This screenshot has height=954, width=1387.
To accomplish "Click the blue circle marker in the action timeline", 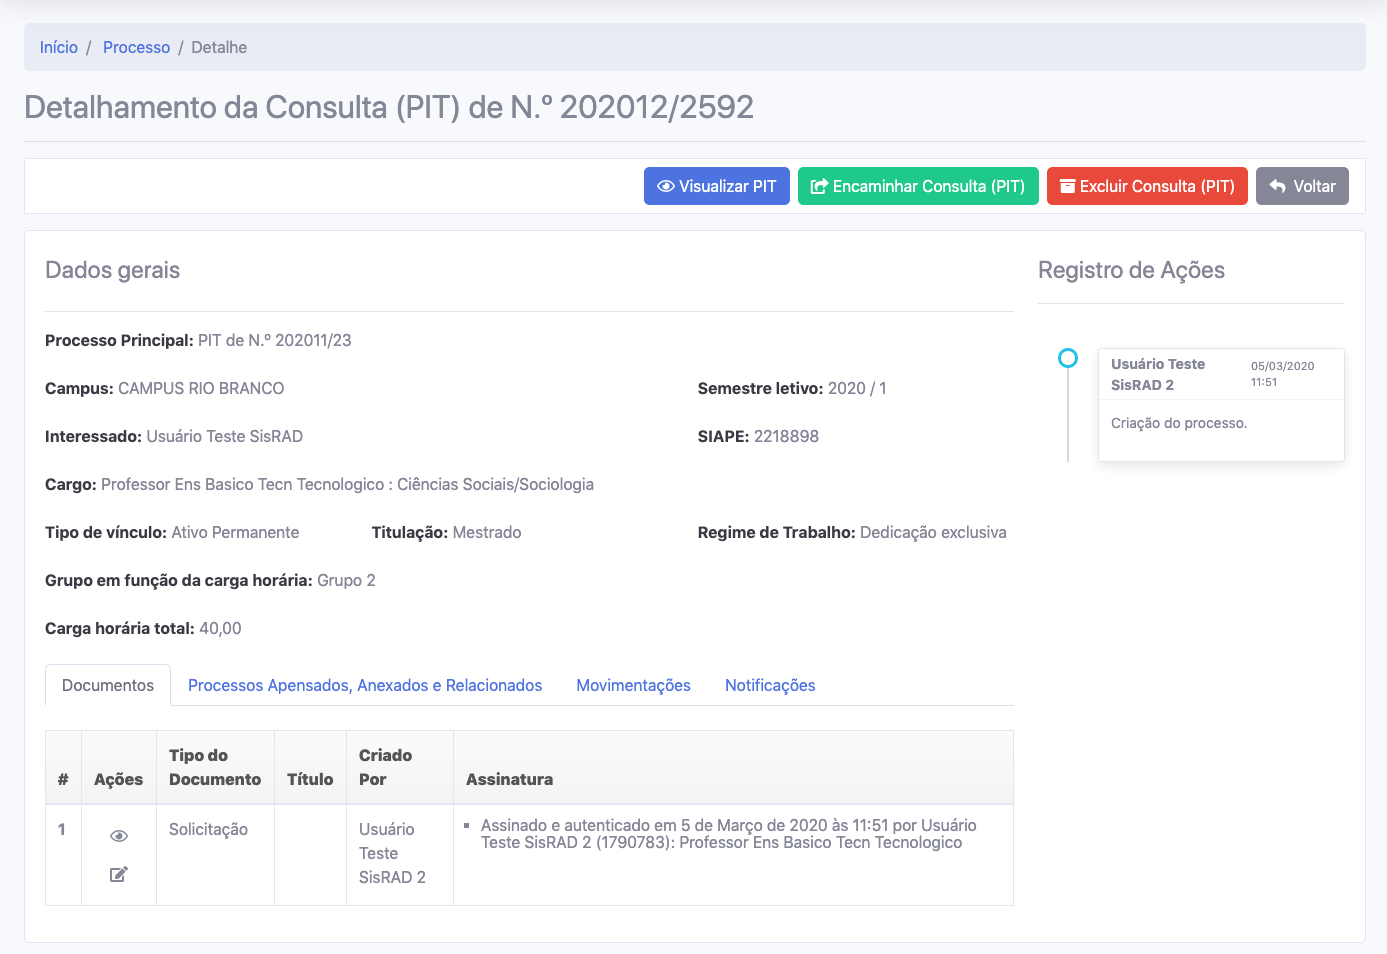I will point(1068,358).
